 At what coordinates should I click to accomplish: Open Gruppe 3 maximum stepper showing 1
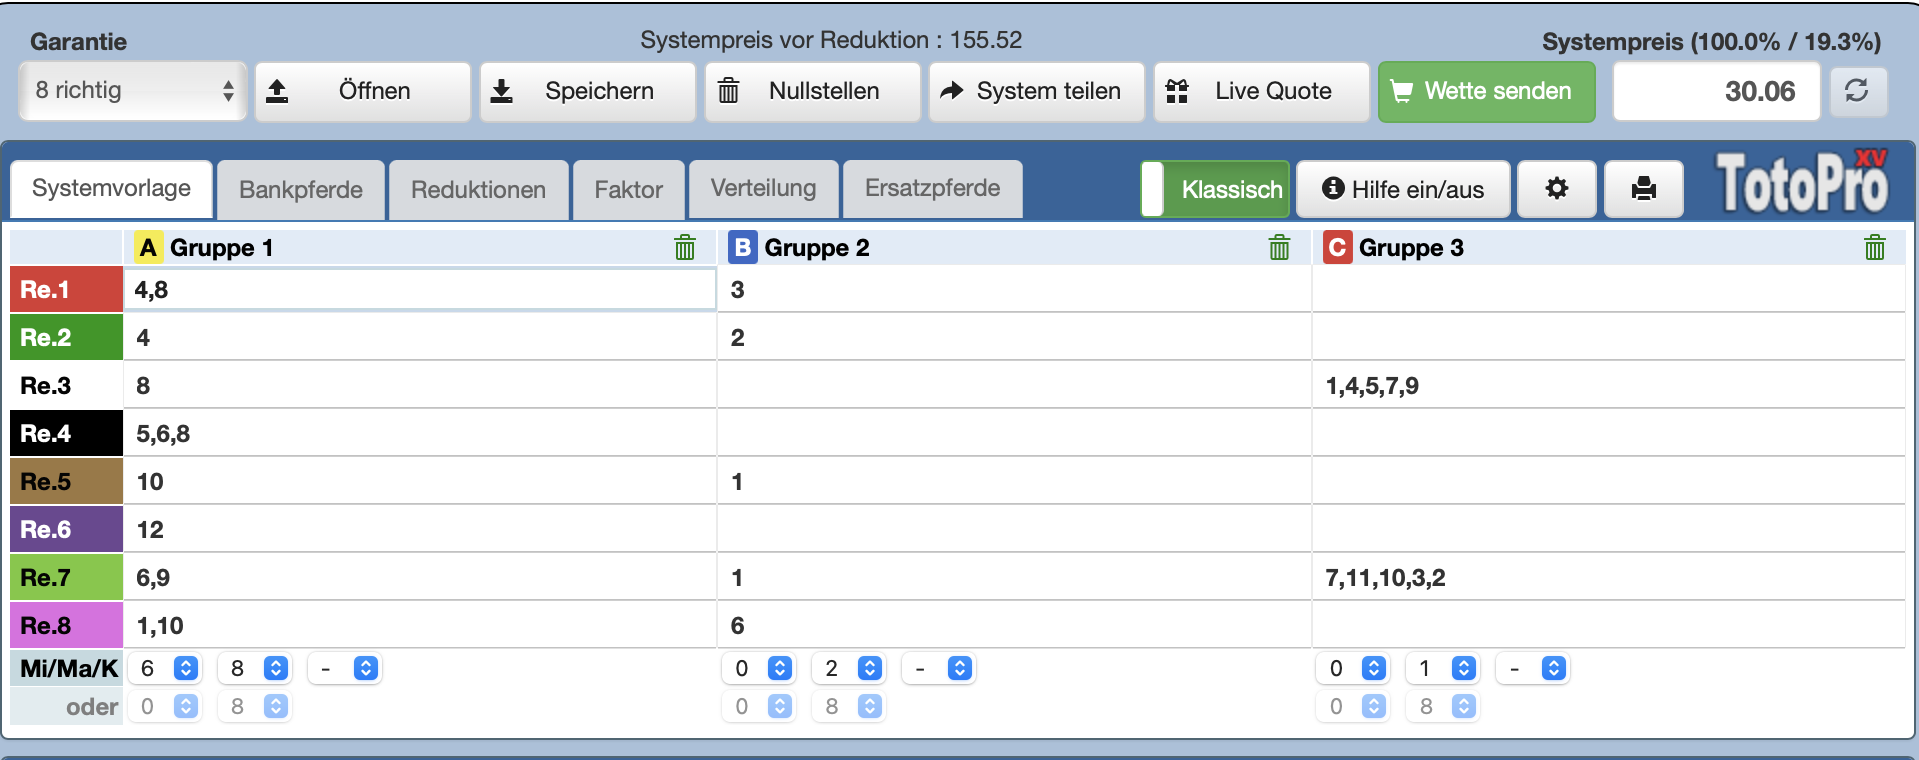coord(1443,668)
